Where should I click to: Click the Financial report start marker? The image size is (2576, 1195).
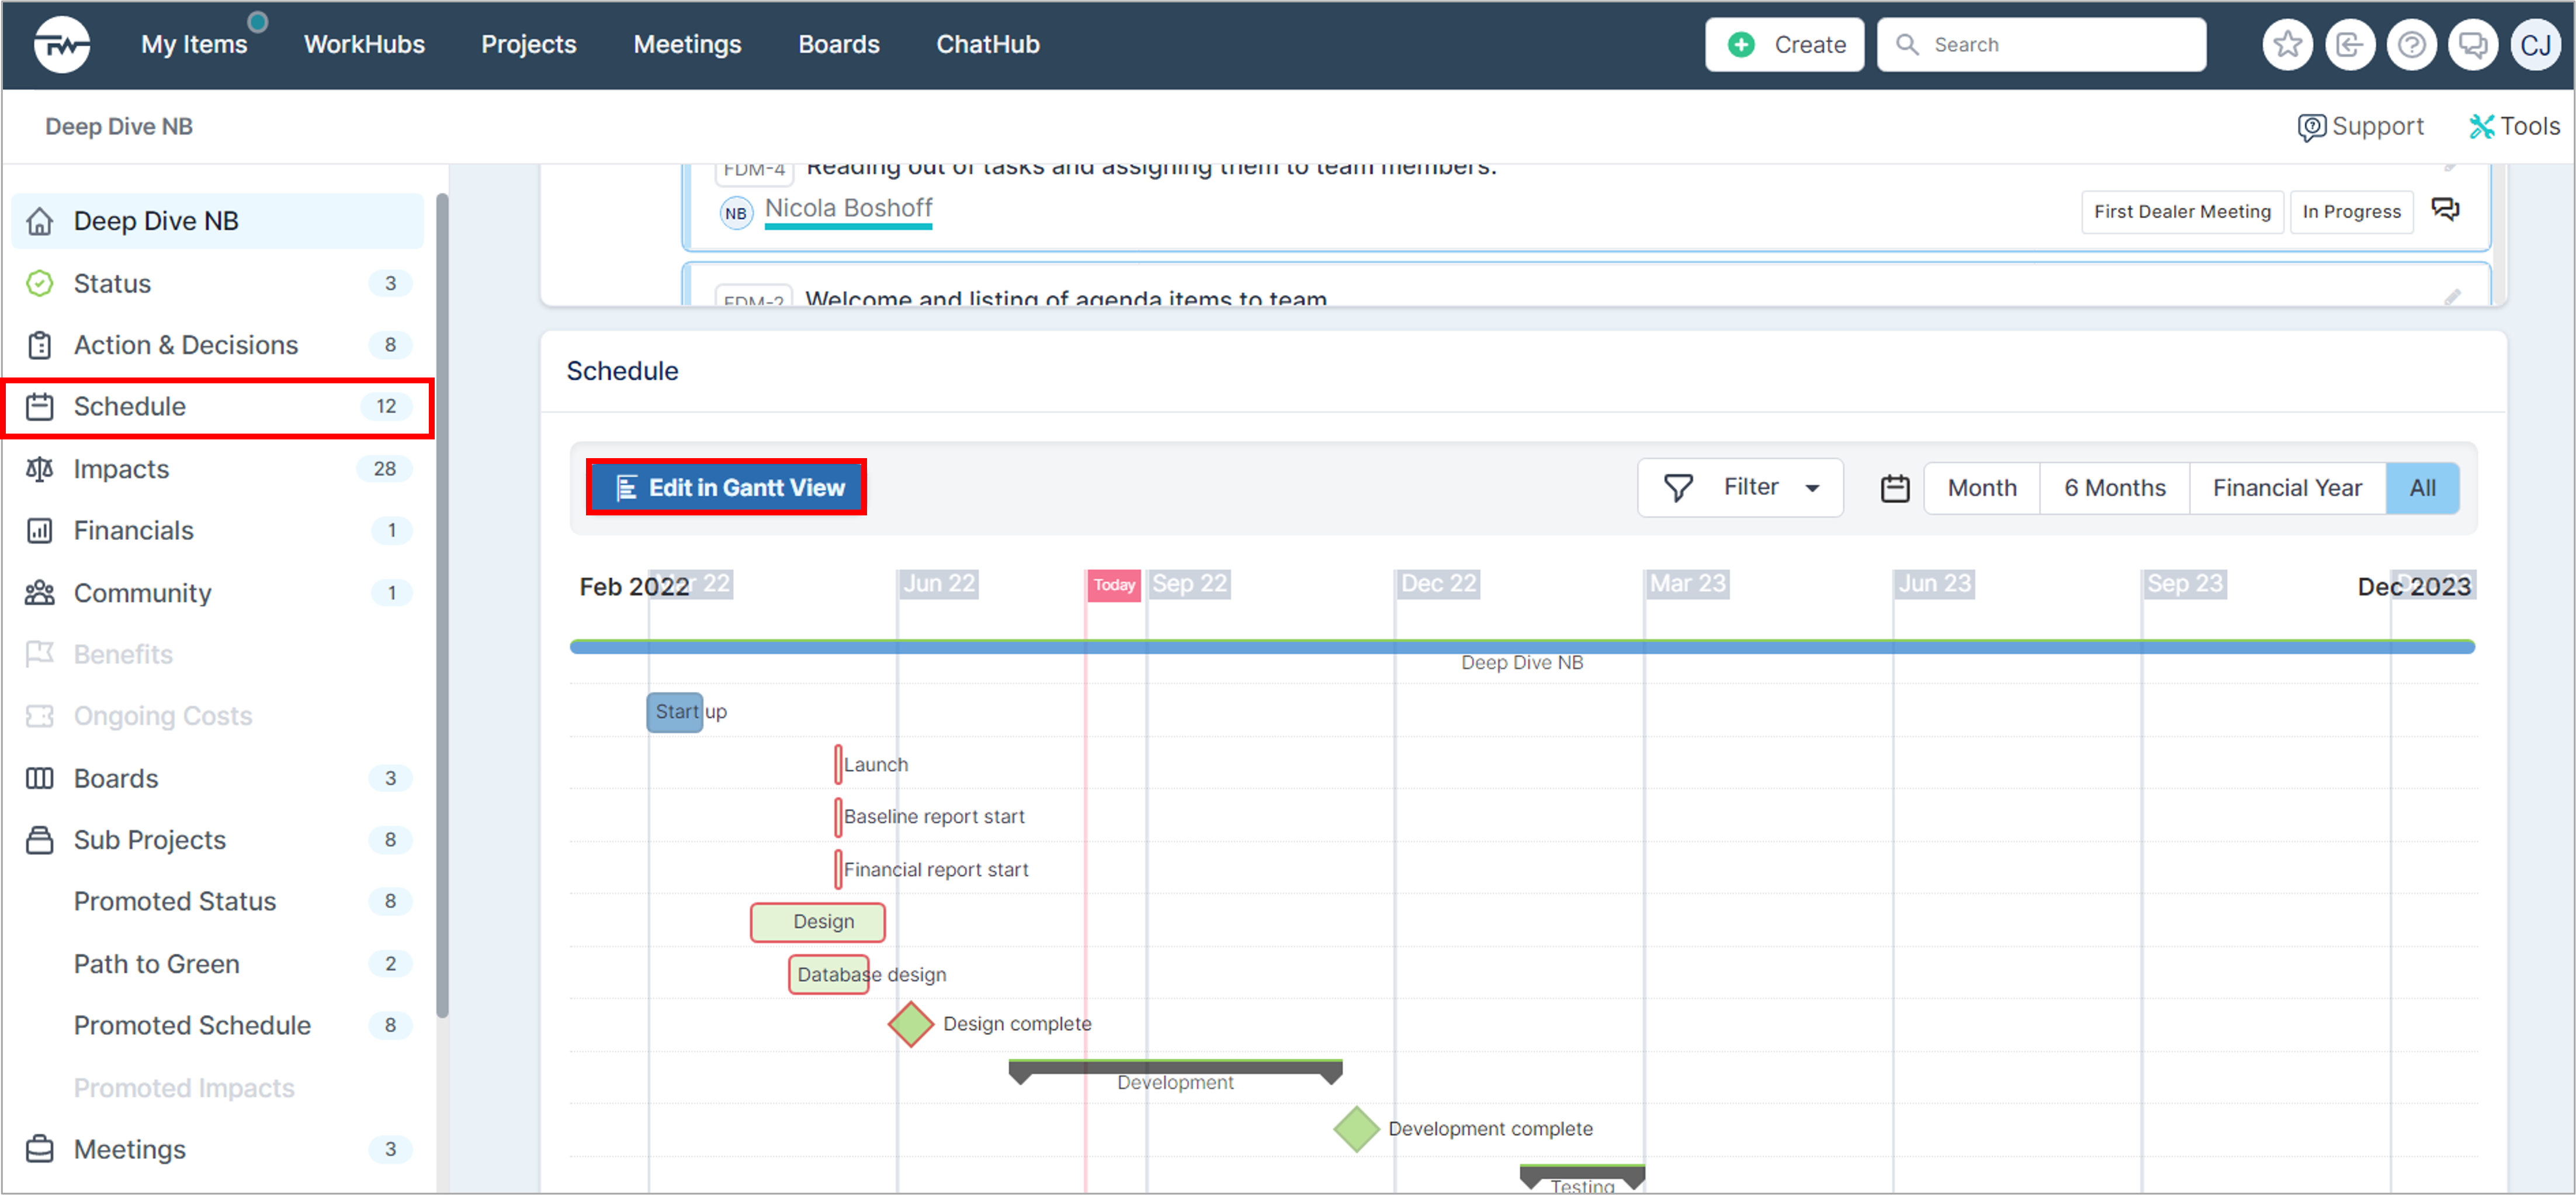point(838,870)
